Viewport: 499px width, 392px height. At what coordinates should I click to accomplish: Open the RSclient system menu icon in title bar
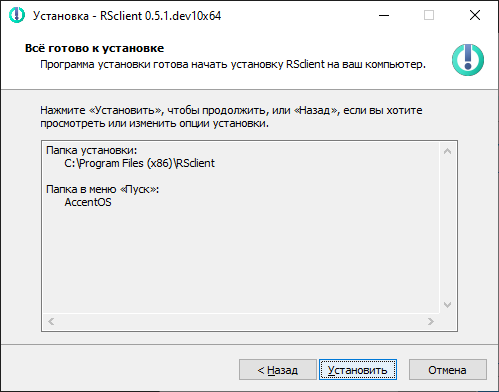click(17, 15)
